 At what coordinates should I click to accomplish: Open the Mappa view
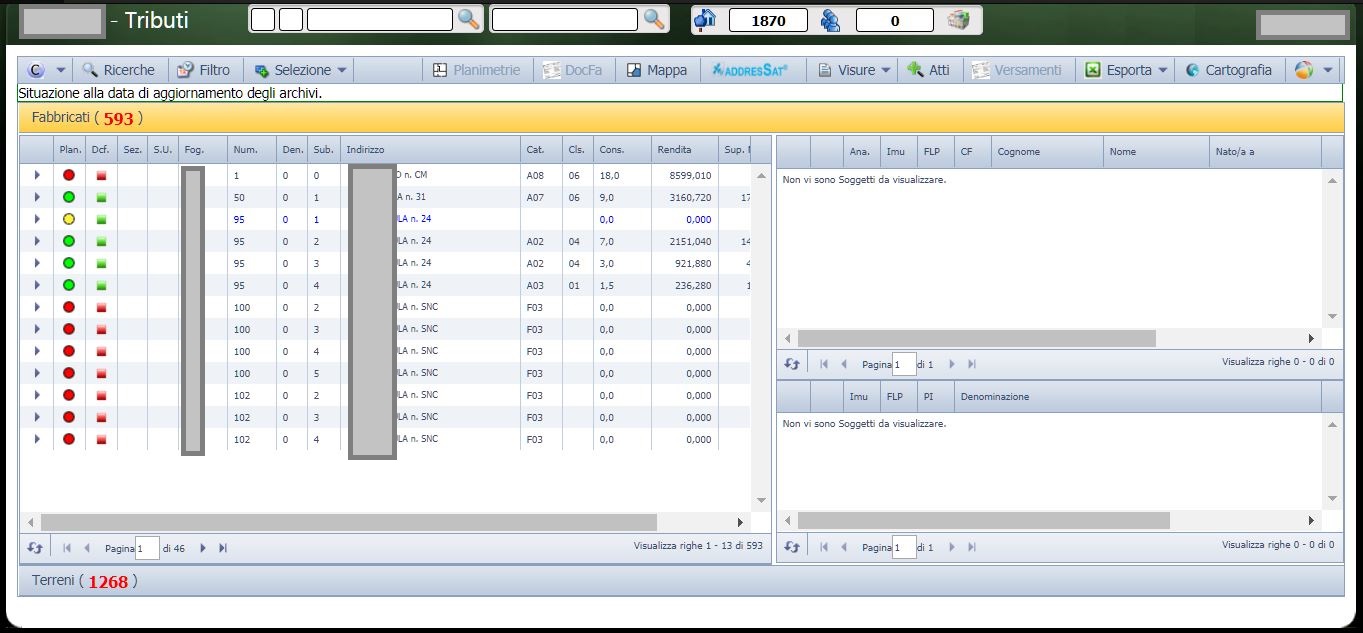click(x=657, y=70)
